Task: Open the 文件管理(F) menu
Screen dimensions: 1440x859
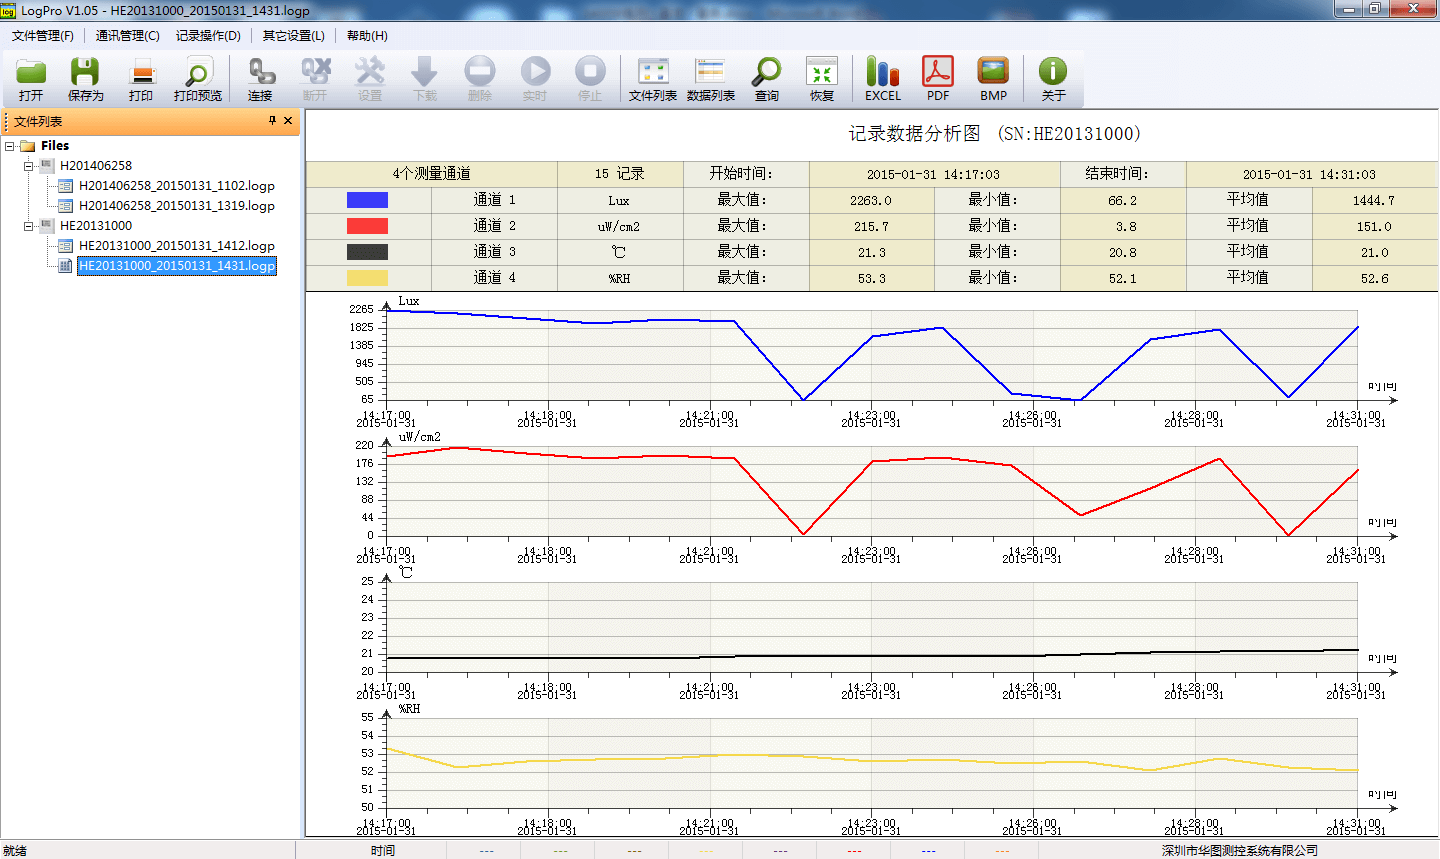Action: (43, 36)
